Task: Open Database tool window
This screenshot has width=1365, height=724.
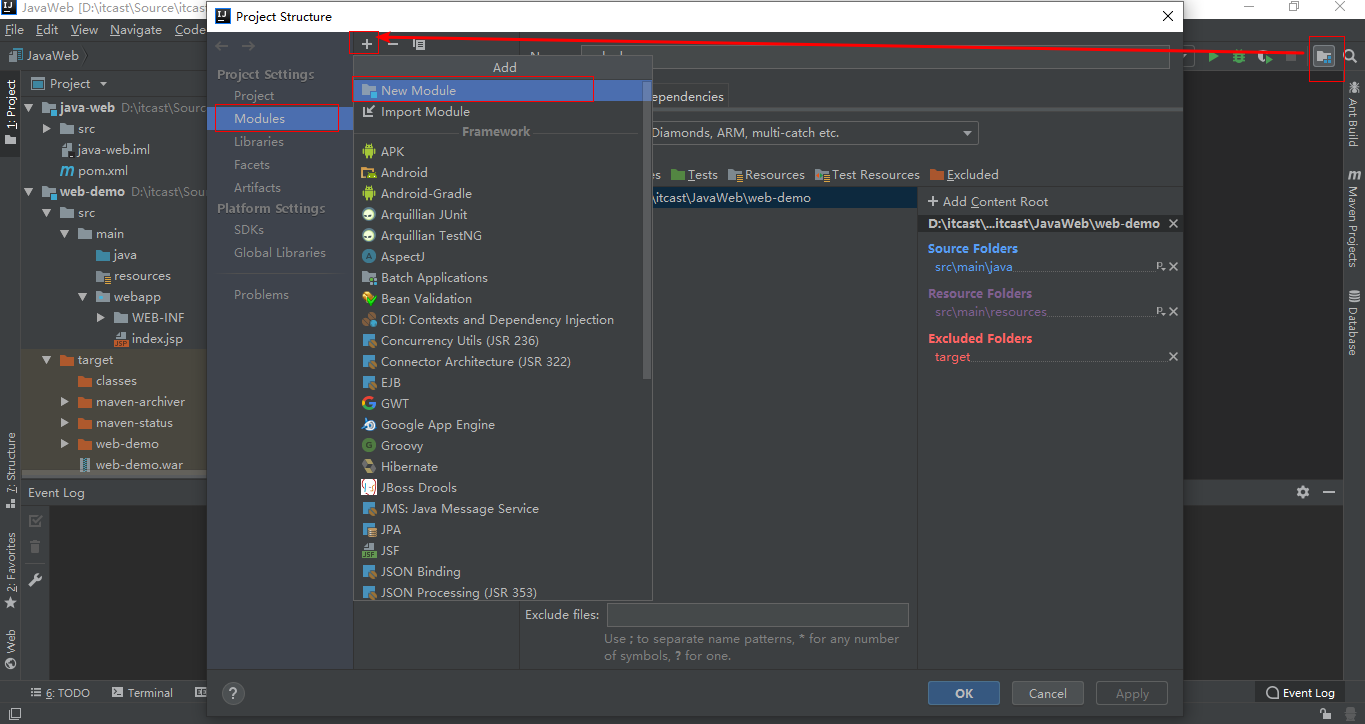Action: 1354,323
